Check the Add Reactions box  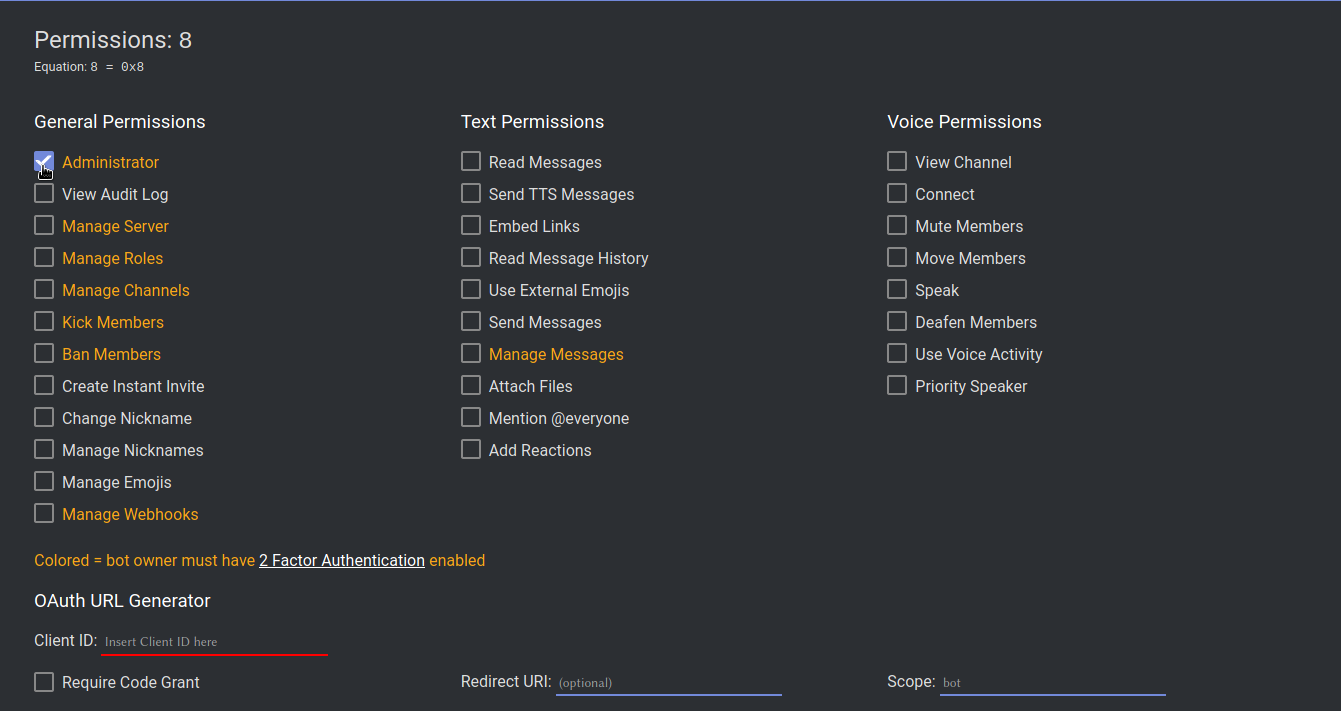(471, 450)
